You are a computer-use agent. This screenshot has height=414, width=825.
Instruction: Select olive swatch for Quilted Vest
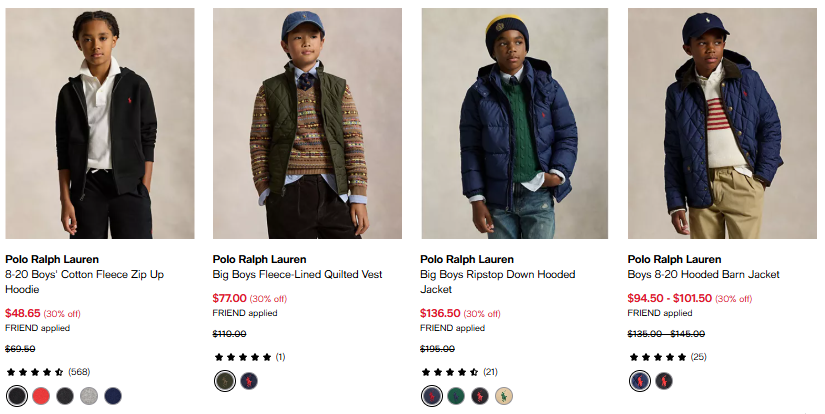(225, 381)
